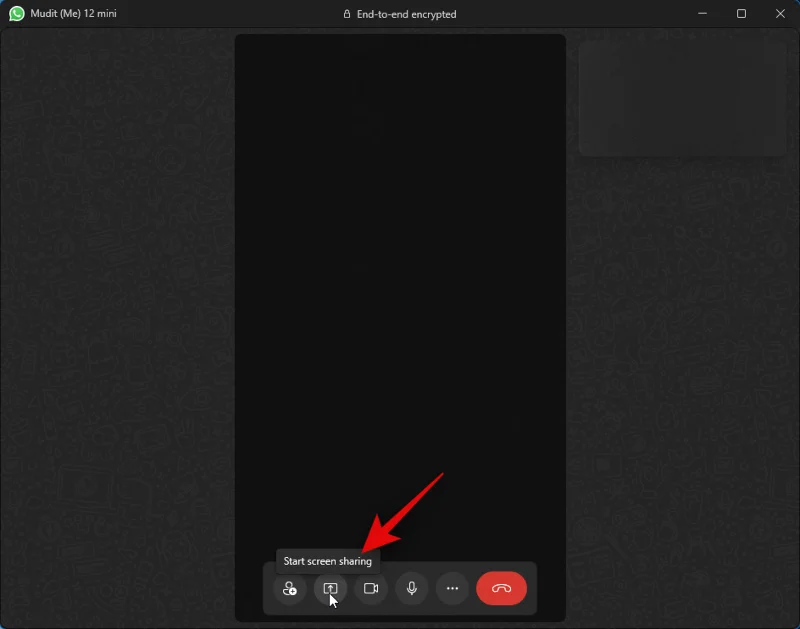Click the End-to-end encrypted lock icon
800x629 pixels.
tap(346, 14)
